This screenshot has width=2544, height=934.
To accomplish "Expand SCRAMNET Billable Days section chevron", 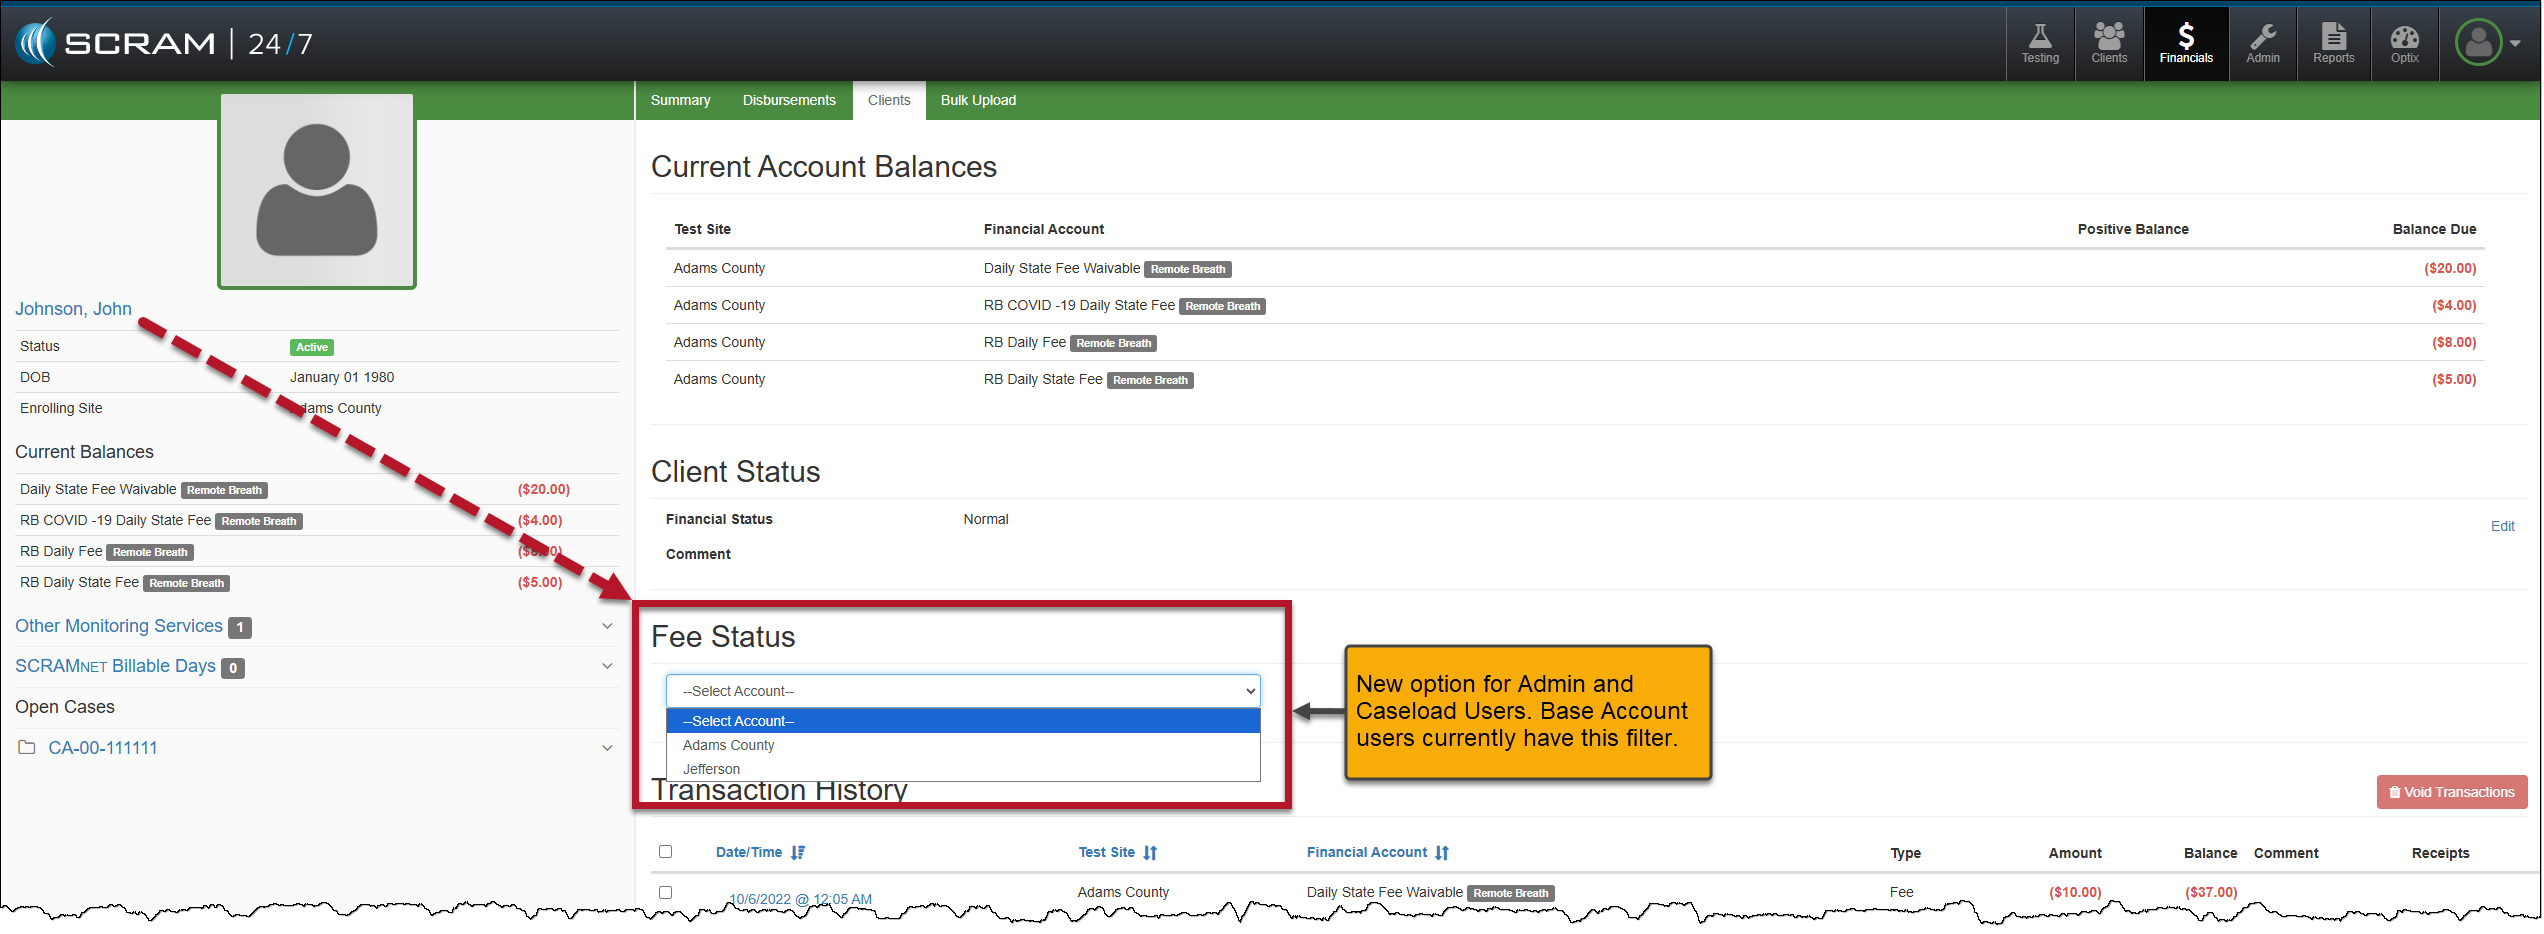I will [x=607, y=666].
